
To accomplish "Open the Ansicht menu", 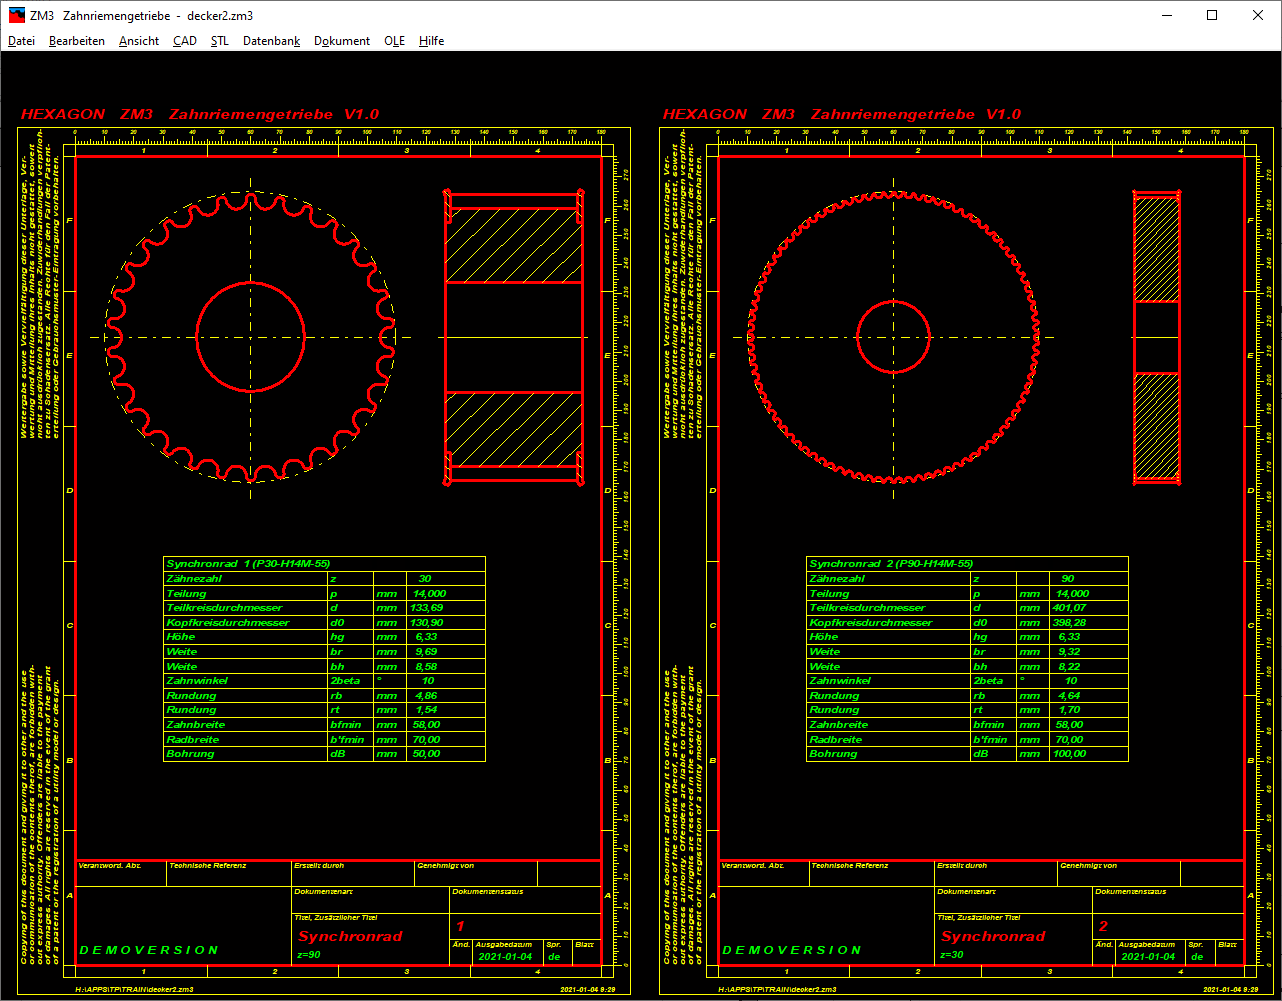I will click(139, 41).
